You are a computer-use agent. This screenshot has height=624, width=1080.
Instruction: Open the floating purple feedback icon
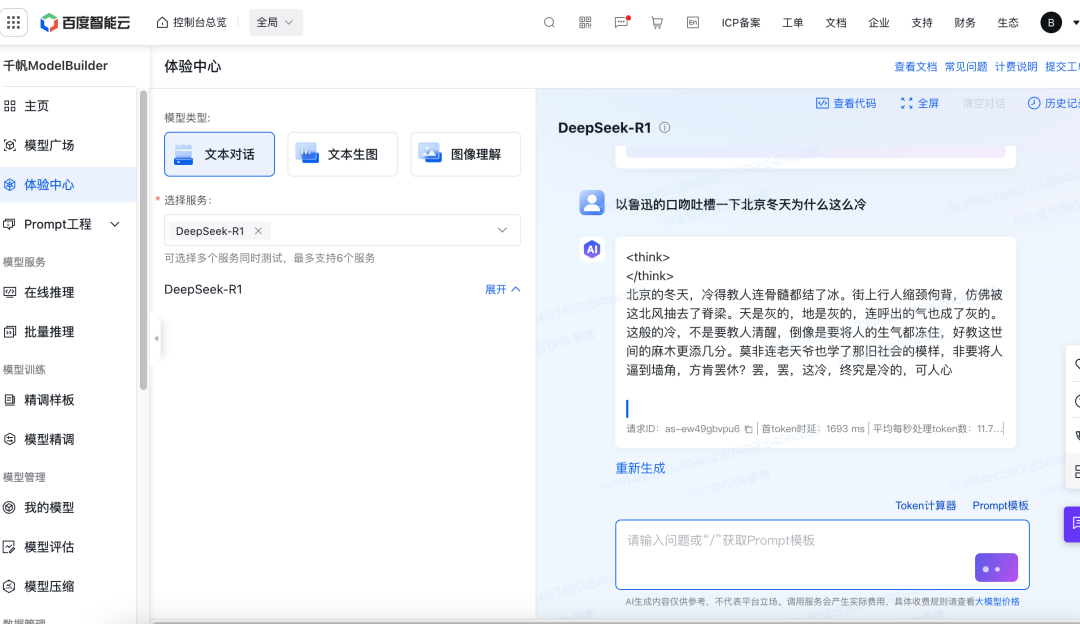[1072, 524]
